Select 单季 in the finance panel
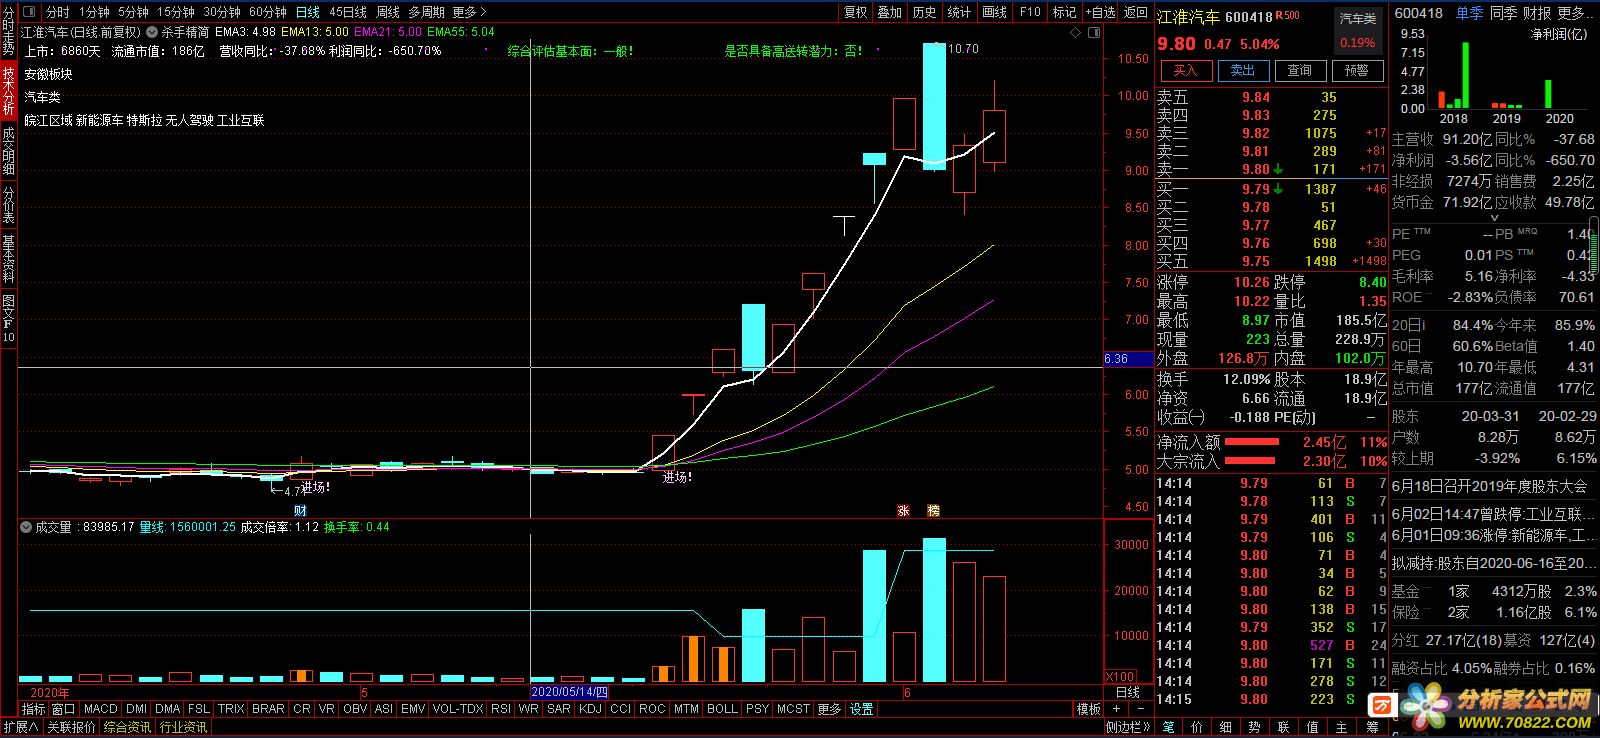Viewport: 1600px width, 738px height. tap(1470, 13)
